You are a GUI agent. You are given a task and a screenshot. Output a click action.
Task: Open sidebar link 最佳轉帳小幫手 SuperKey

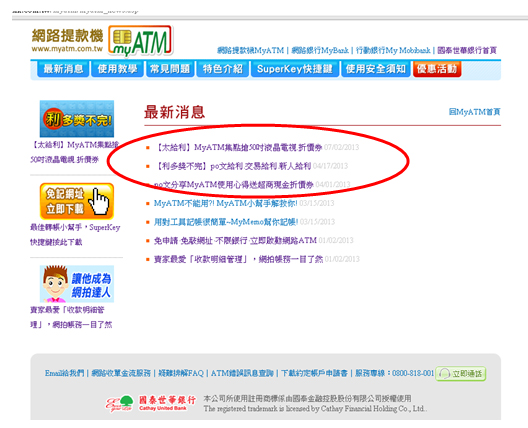point(75,235)
